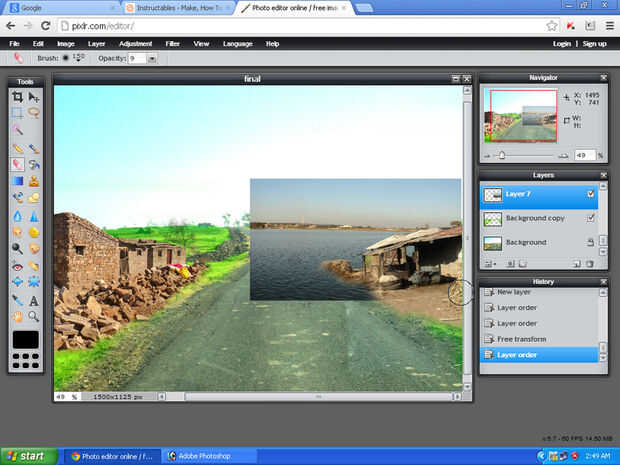Select the Color replace tool

pyautogui.click(x=17, y=197)
